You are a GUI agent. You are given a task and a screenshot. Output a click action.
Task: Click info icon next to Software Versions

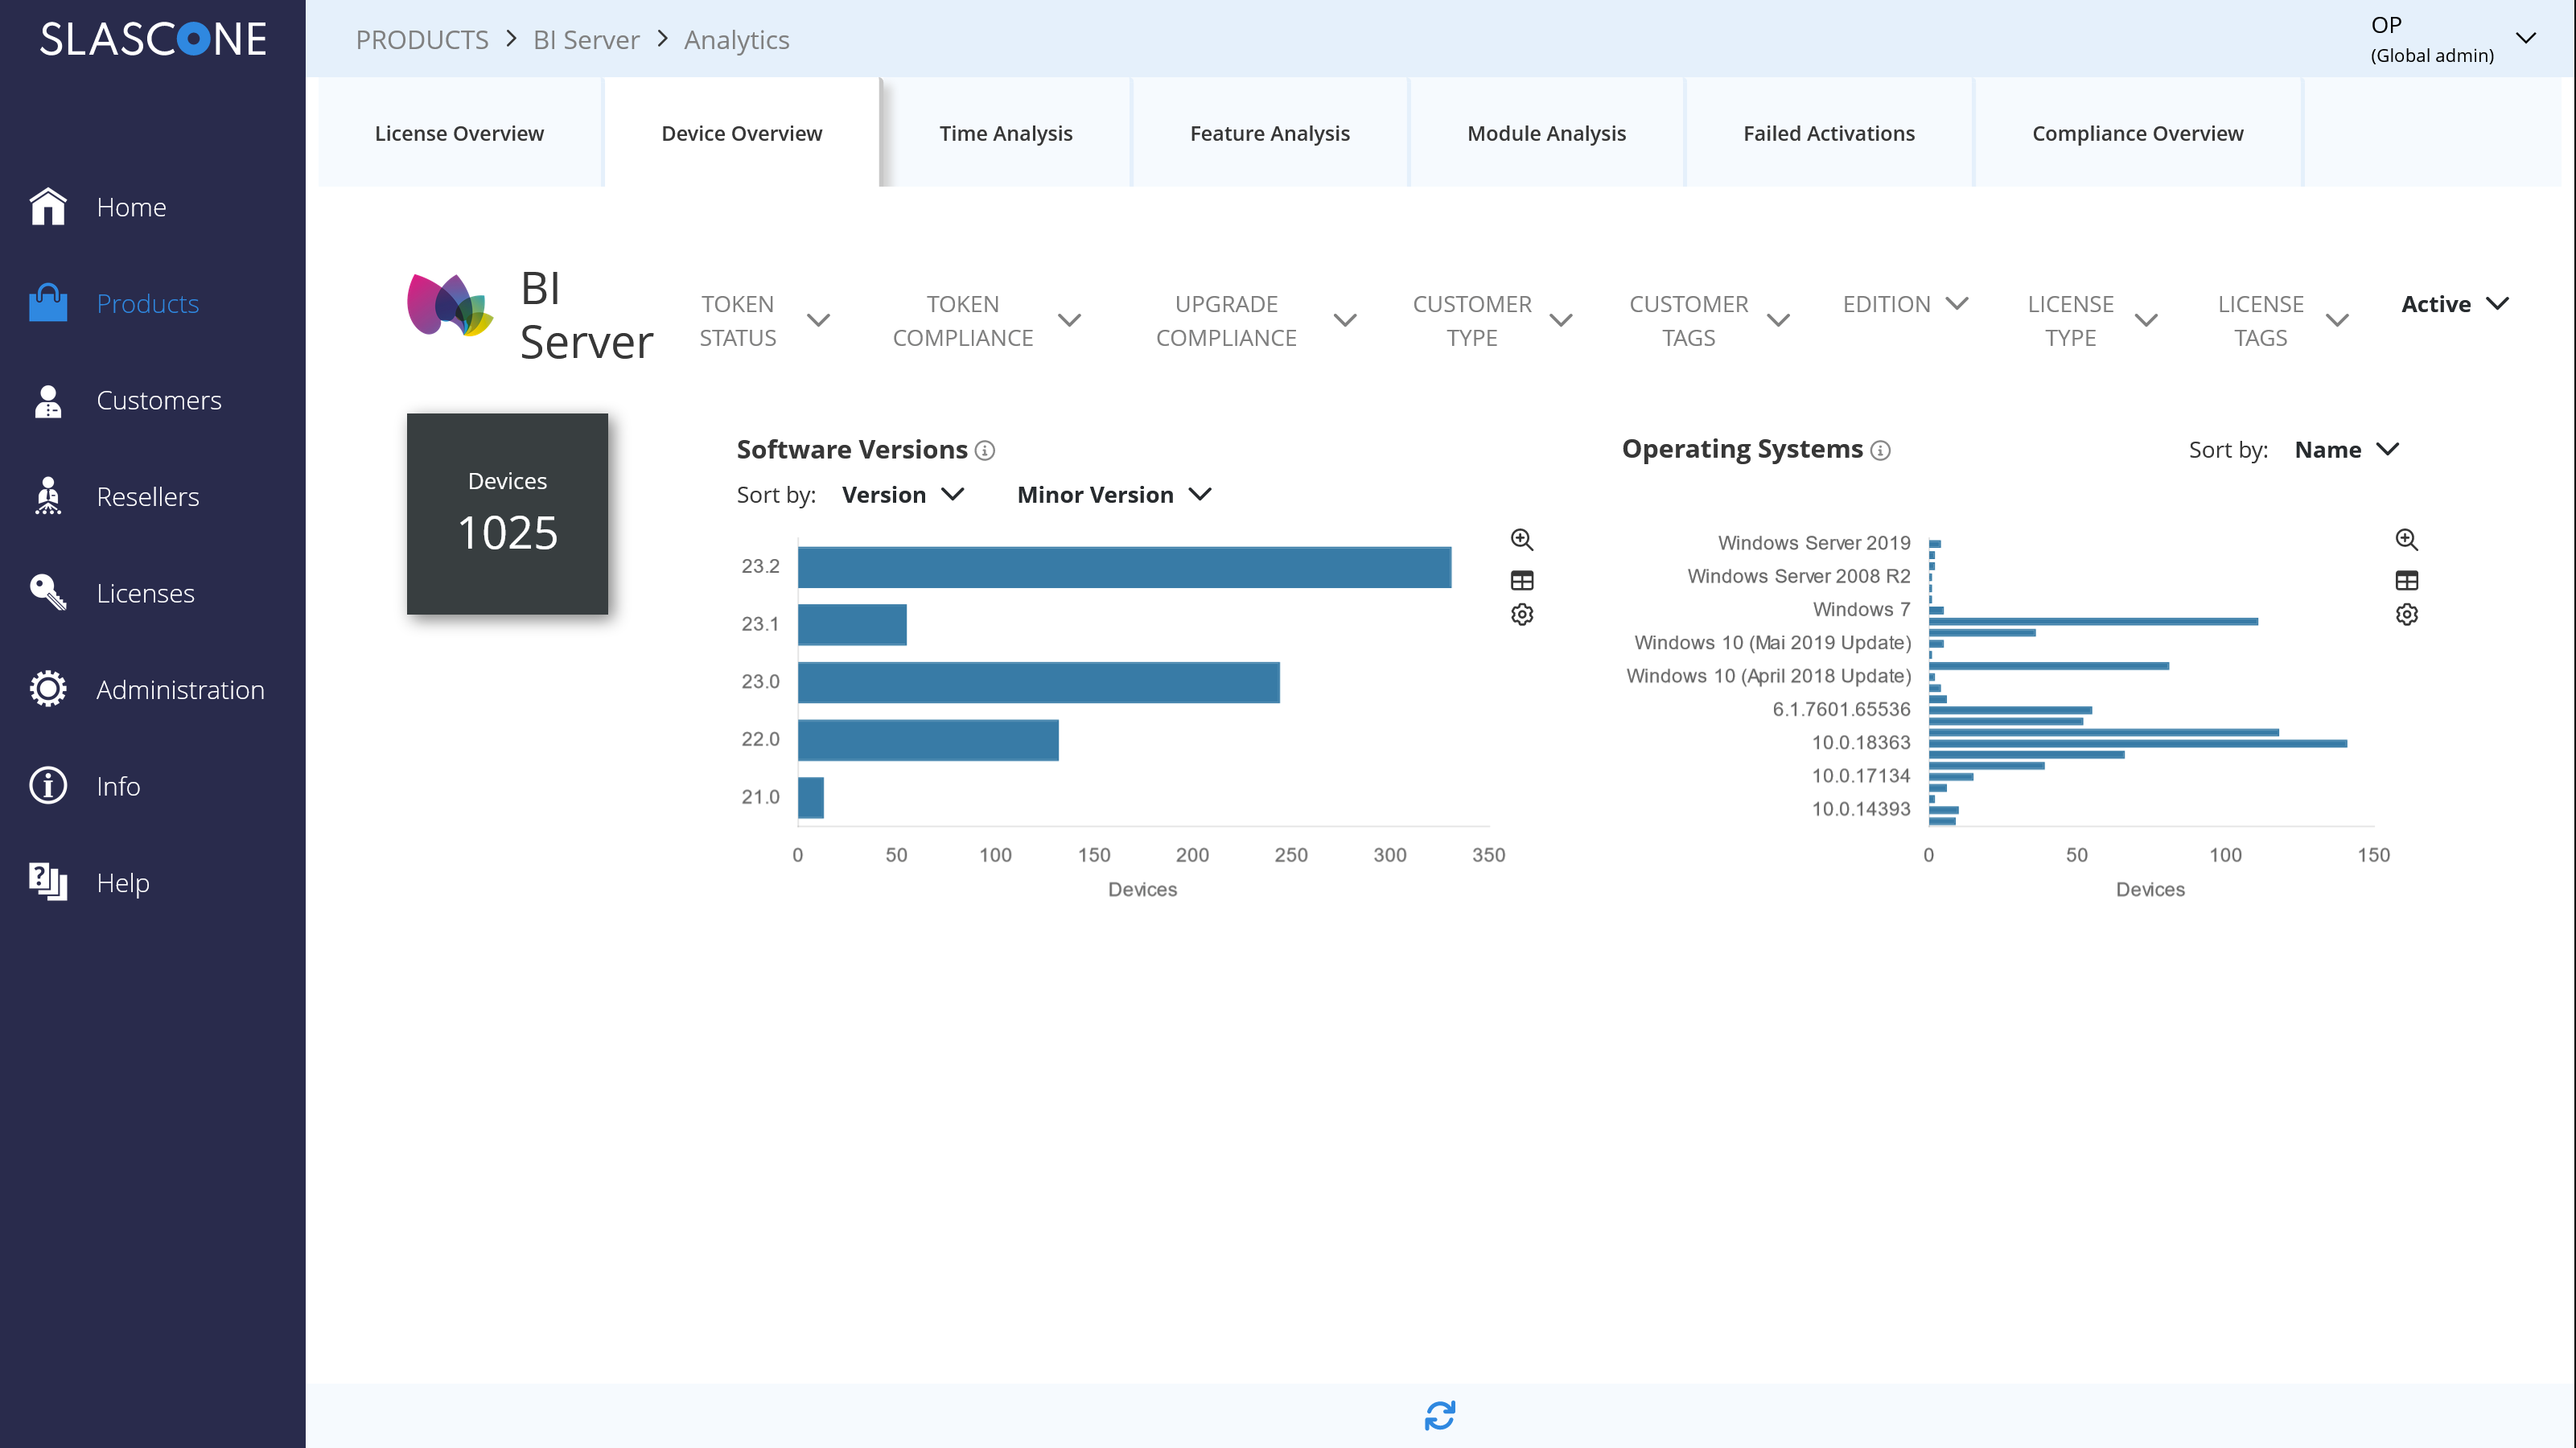pyautogui.click(x=985, y=450)
